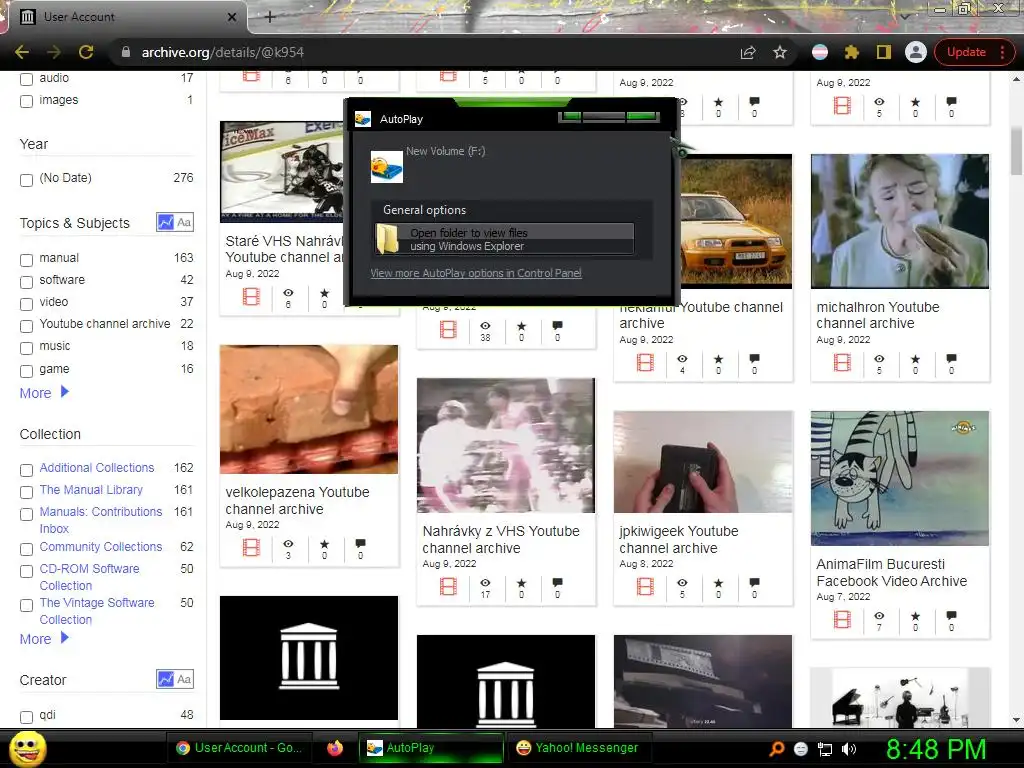
Task: Click the Update Chrome button
Action: (x=966, y=52)
